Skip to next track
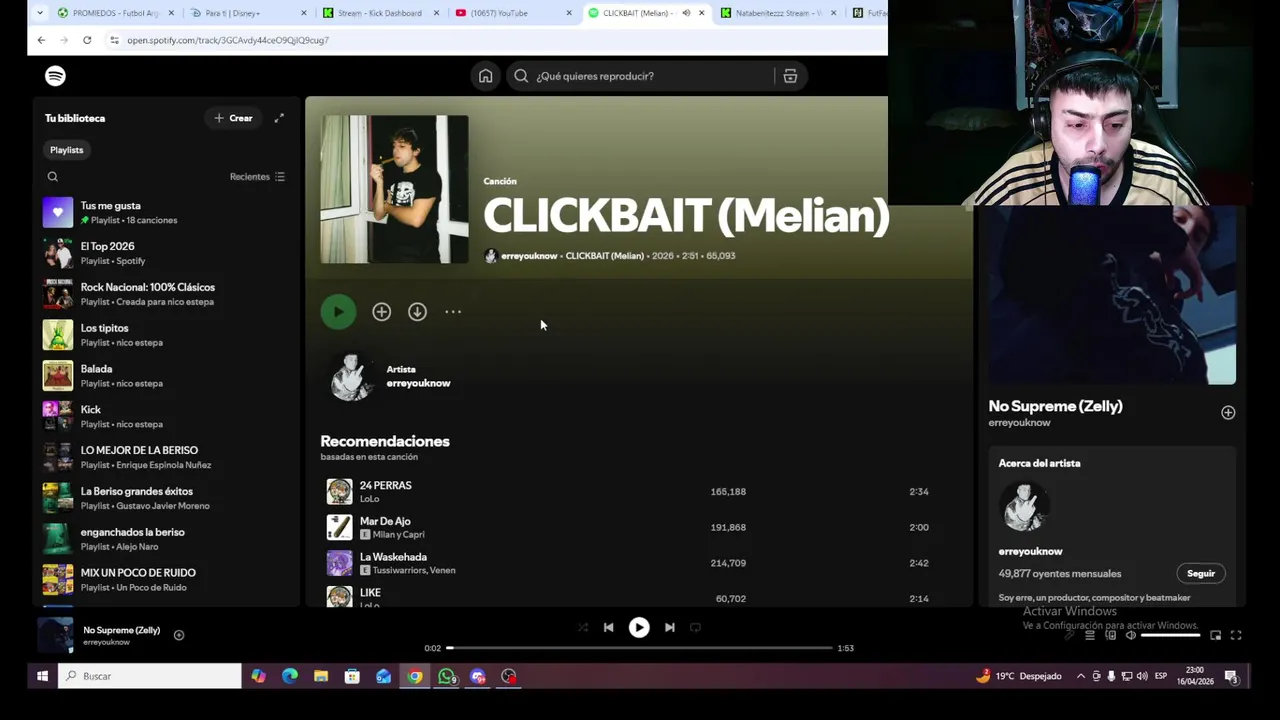The image size is (1280, 720). coord(670,628)
